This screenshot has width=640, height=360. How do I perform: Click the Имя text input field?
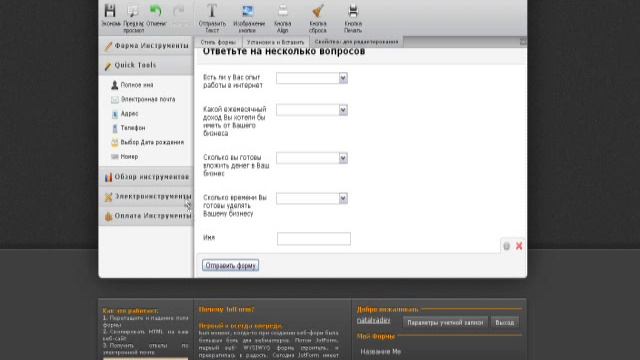[313, 239]
